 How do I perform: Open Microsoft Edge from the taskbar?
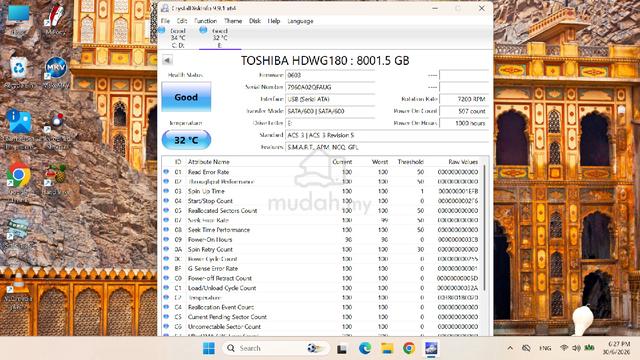364,348
